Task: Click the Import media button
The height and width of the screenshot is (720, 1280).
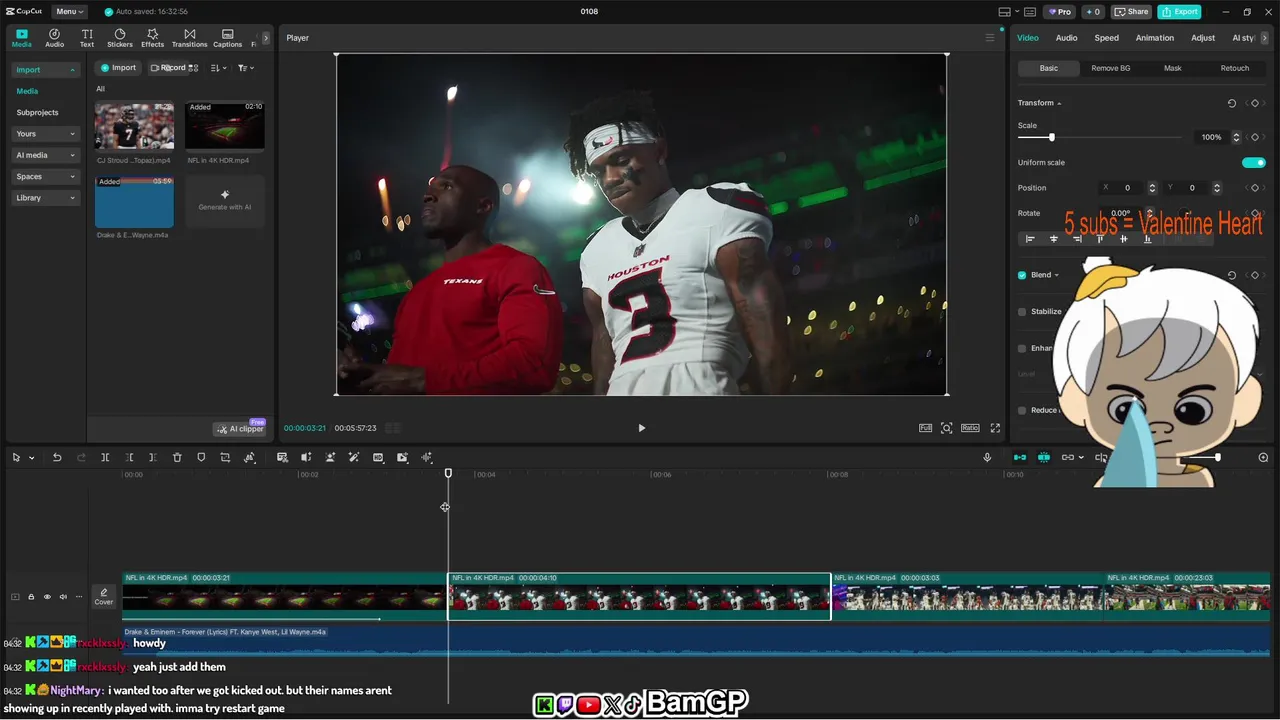Action: tap(118, 68)
